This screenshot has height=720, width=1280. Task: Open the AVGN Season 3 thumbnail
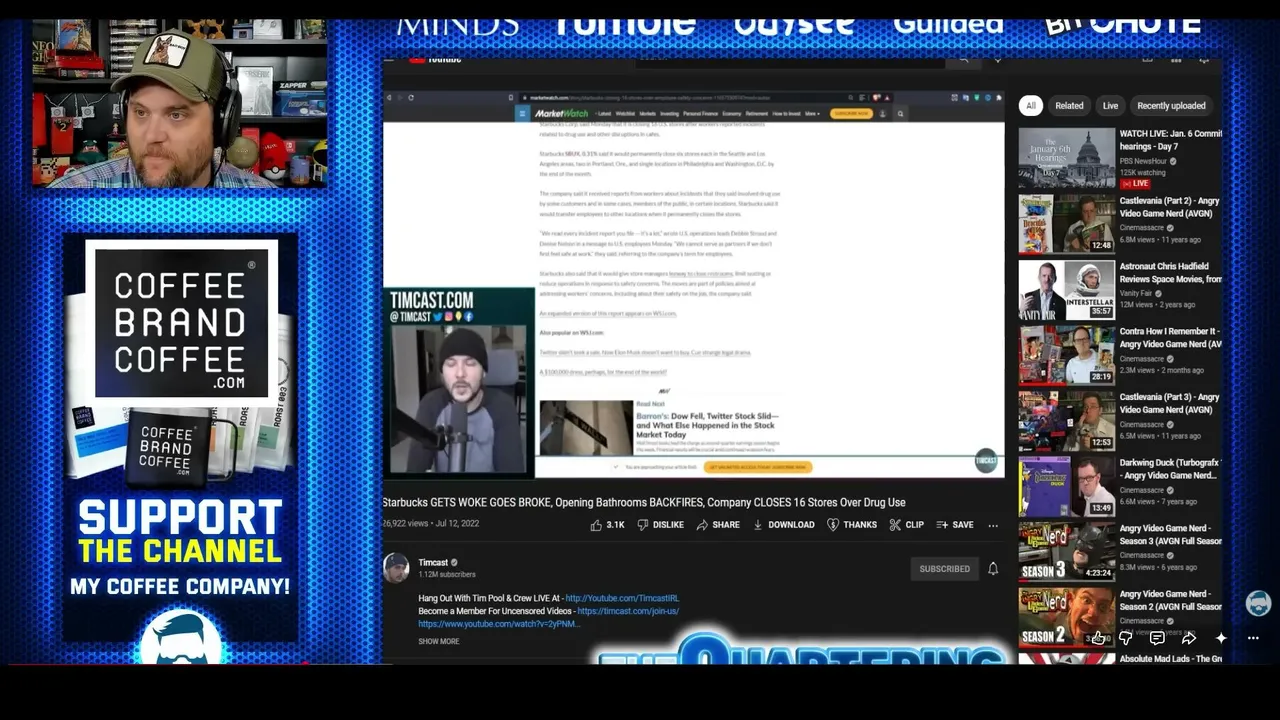1067,552
